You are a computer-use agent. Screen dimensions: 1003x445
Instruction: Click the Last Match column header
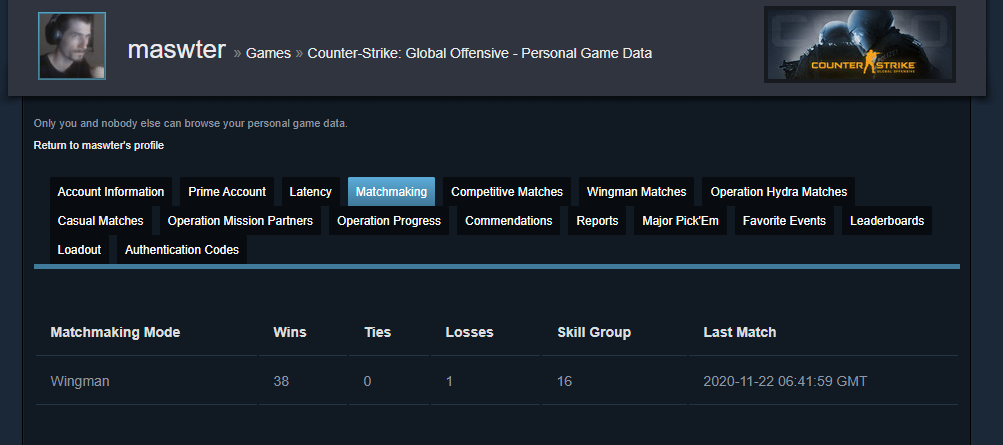(739, 332)
